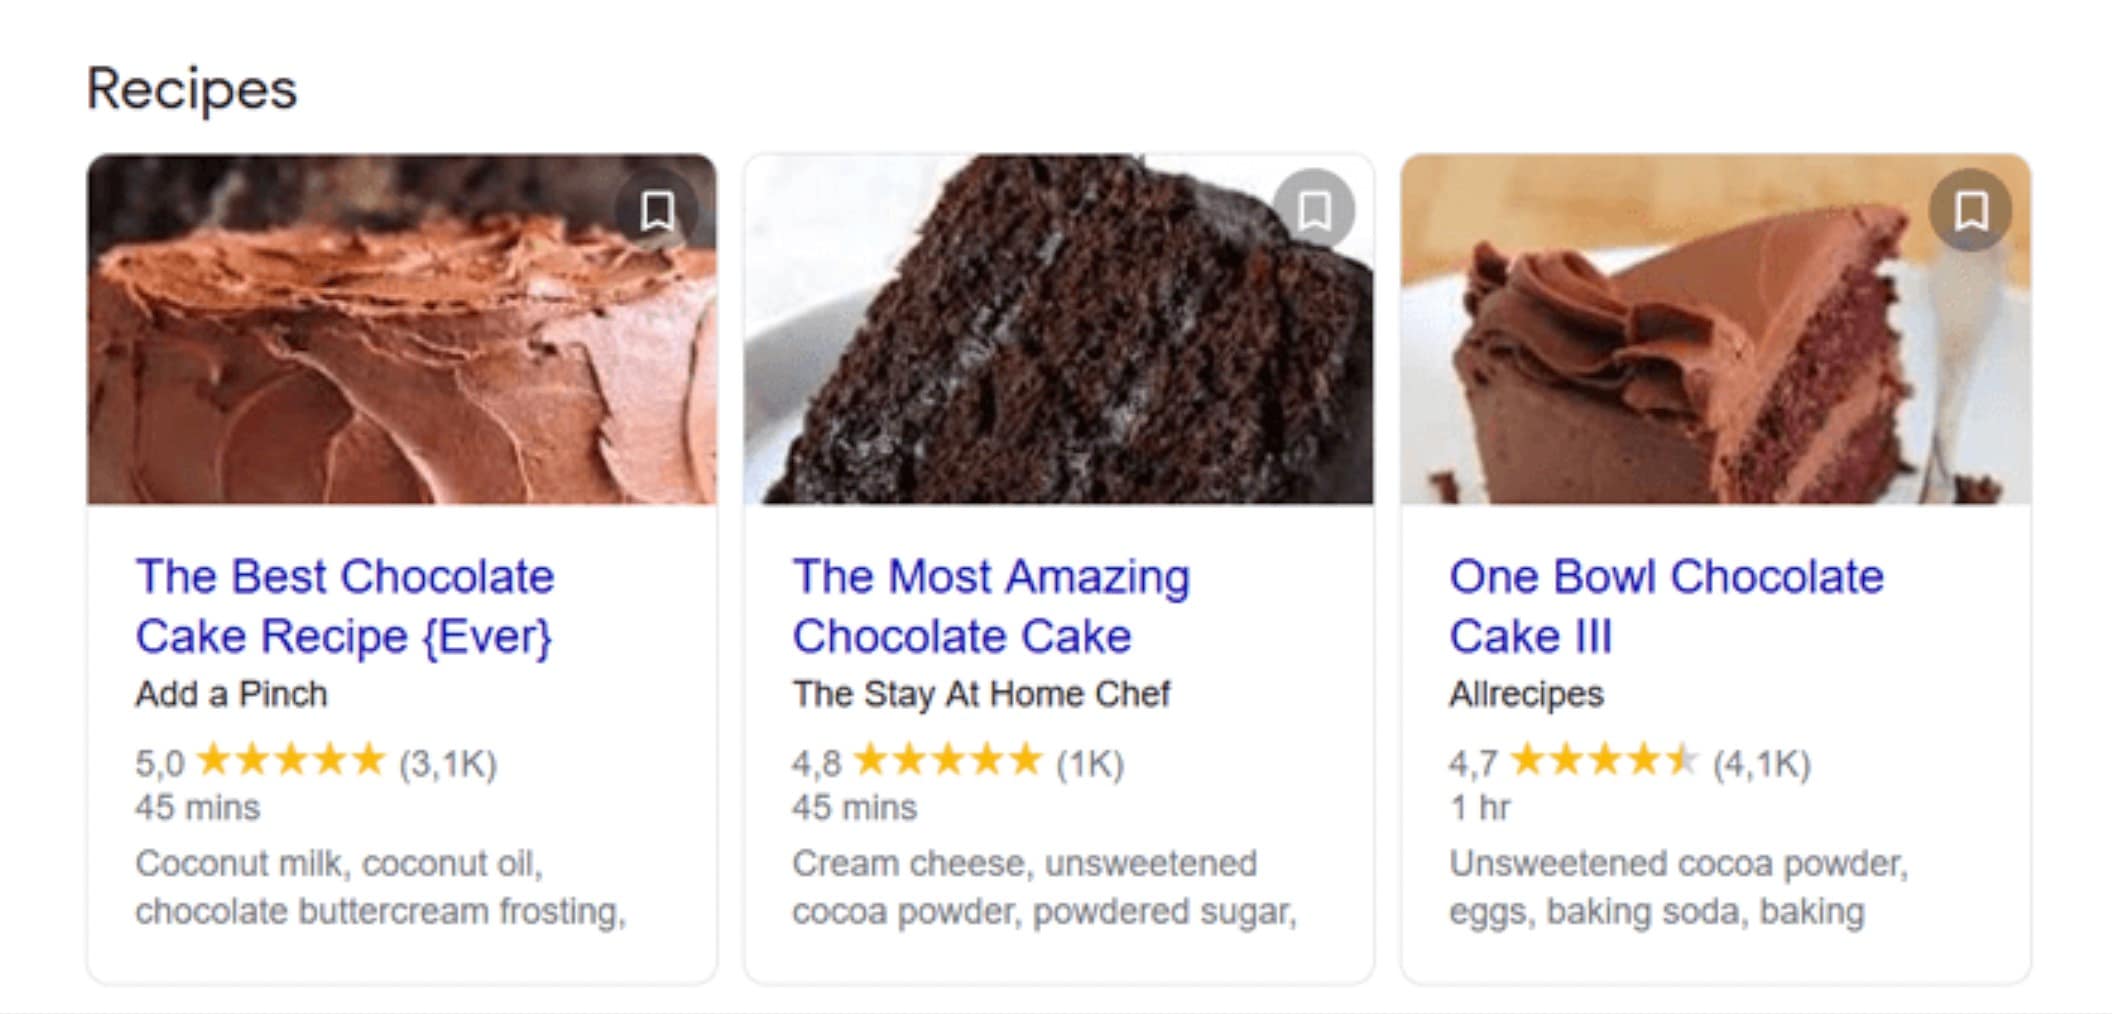Click the bookmark icon on the Add a Pinch recipe

click(658, 208)
